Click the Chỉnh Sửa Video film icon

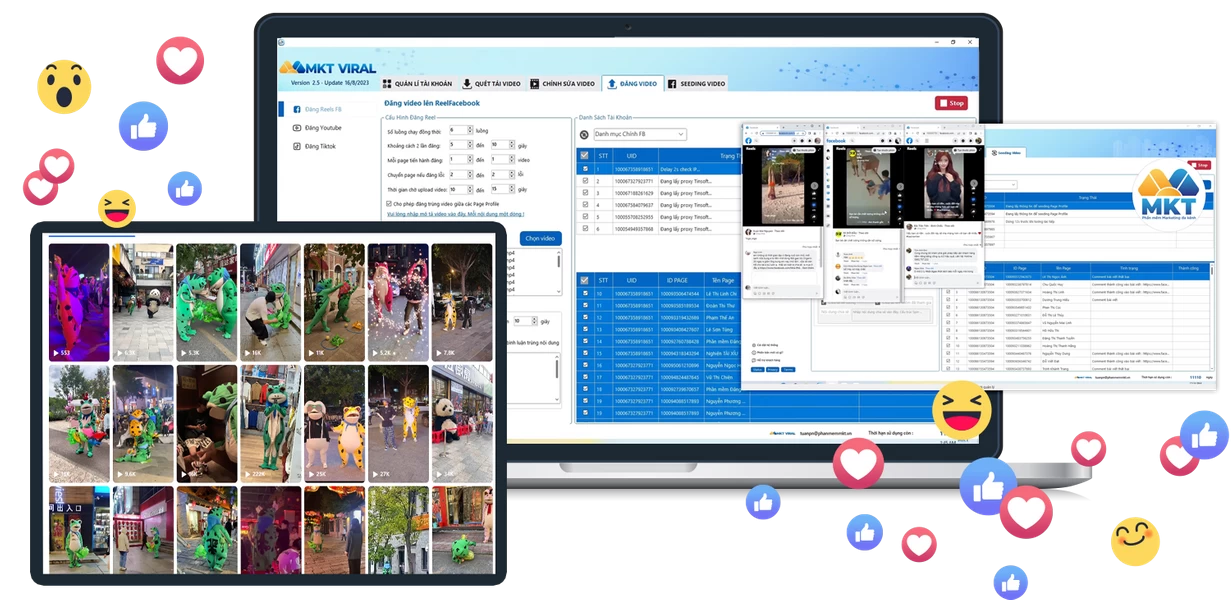pos(535,84)
